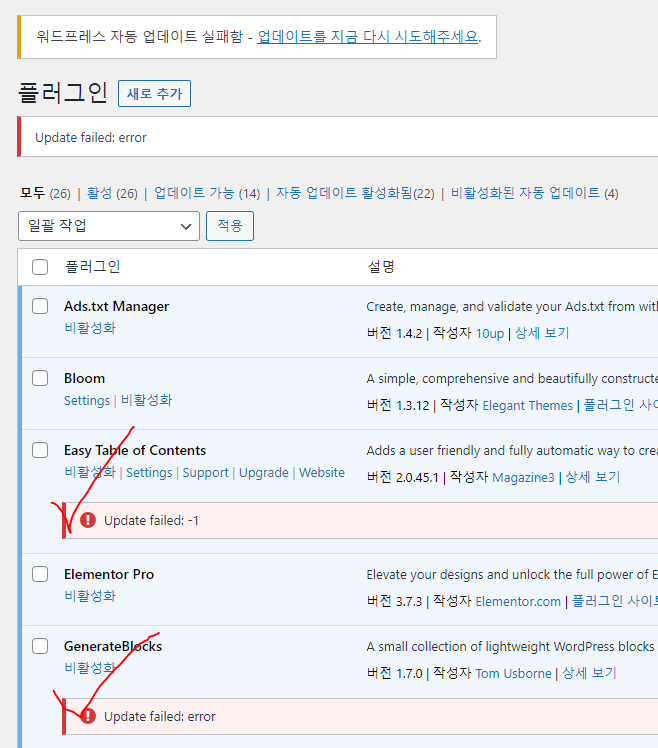
Task: Check the GenerateBlocks plugin checkbox
Action: click(40, 646)
